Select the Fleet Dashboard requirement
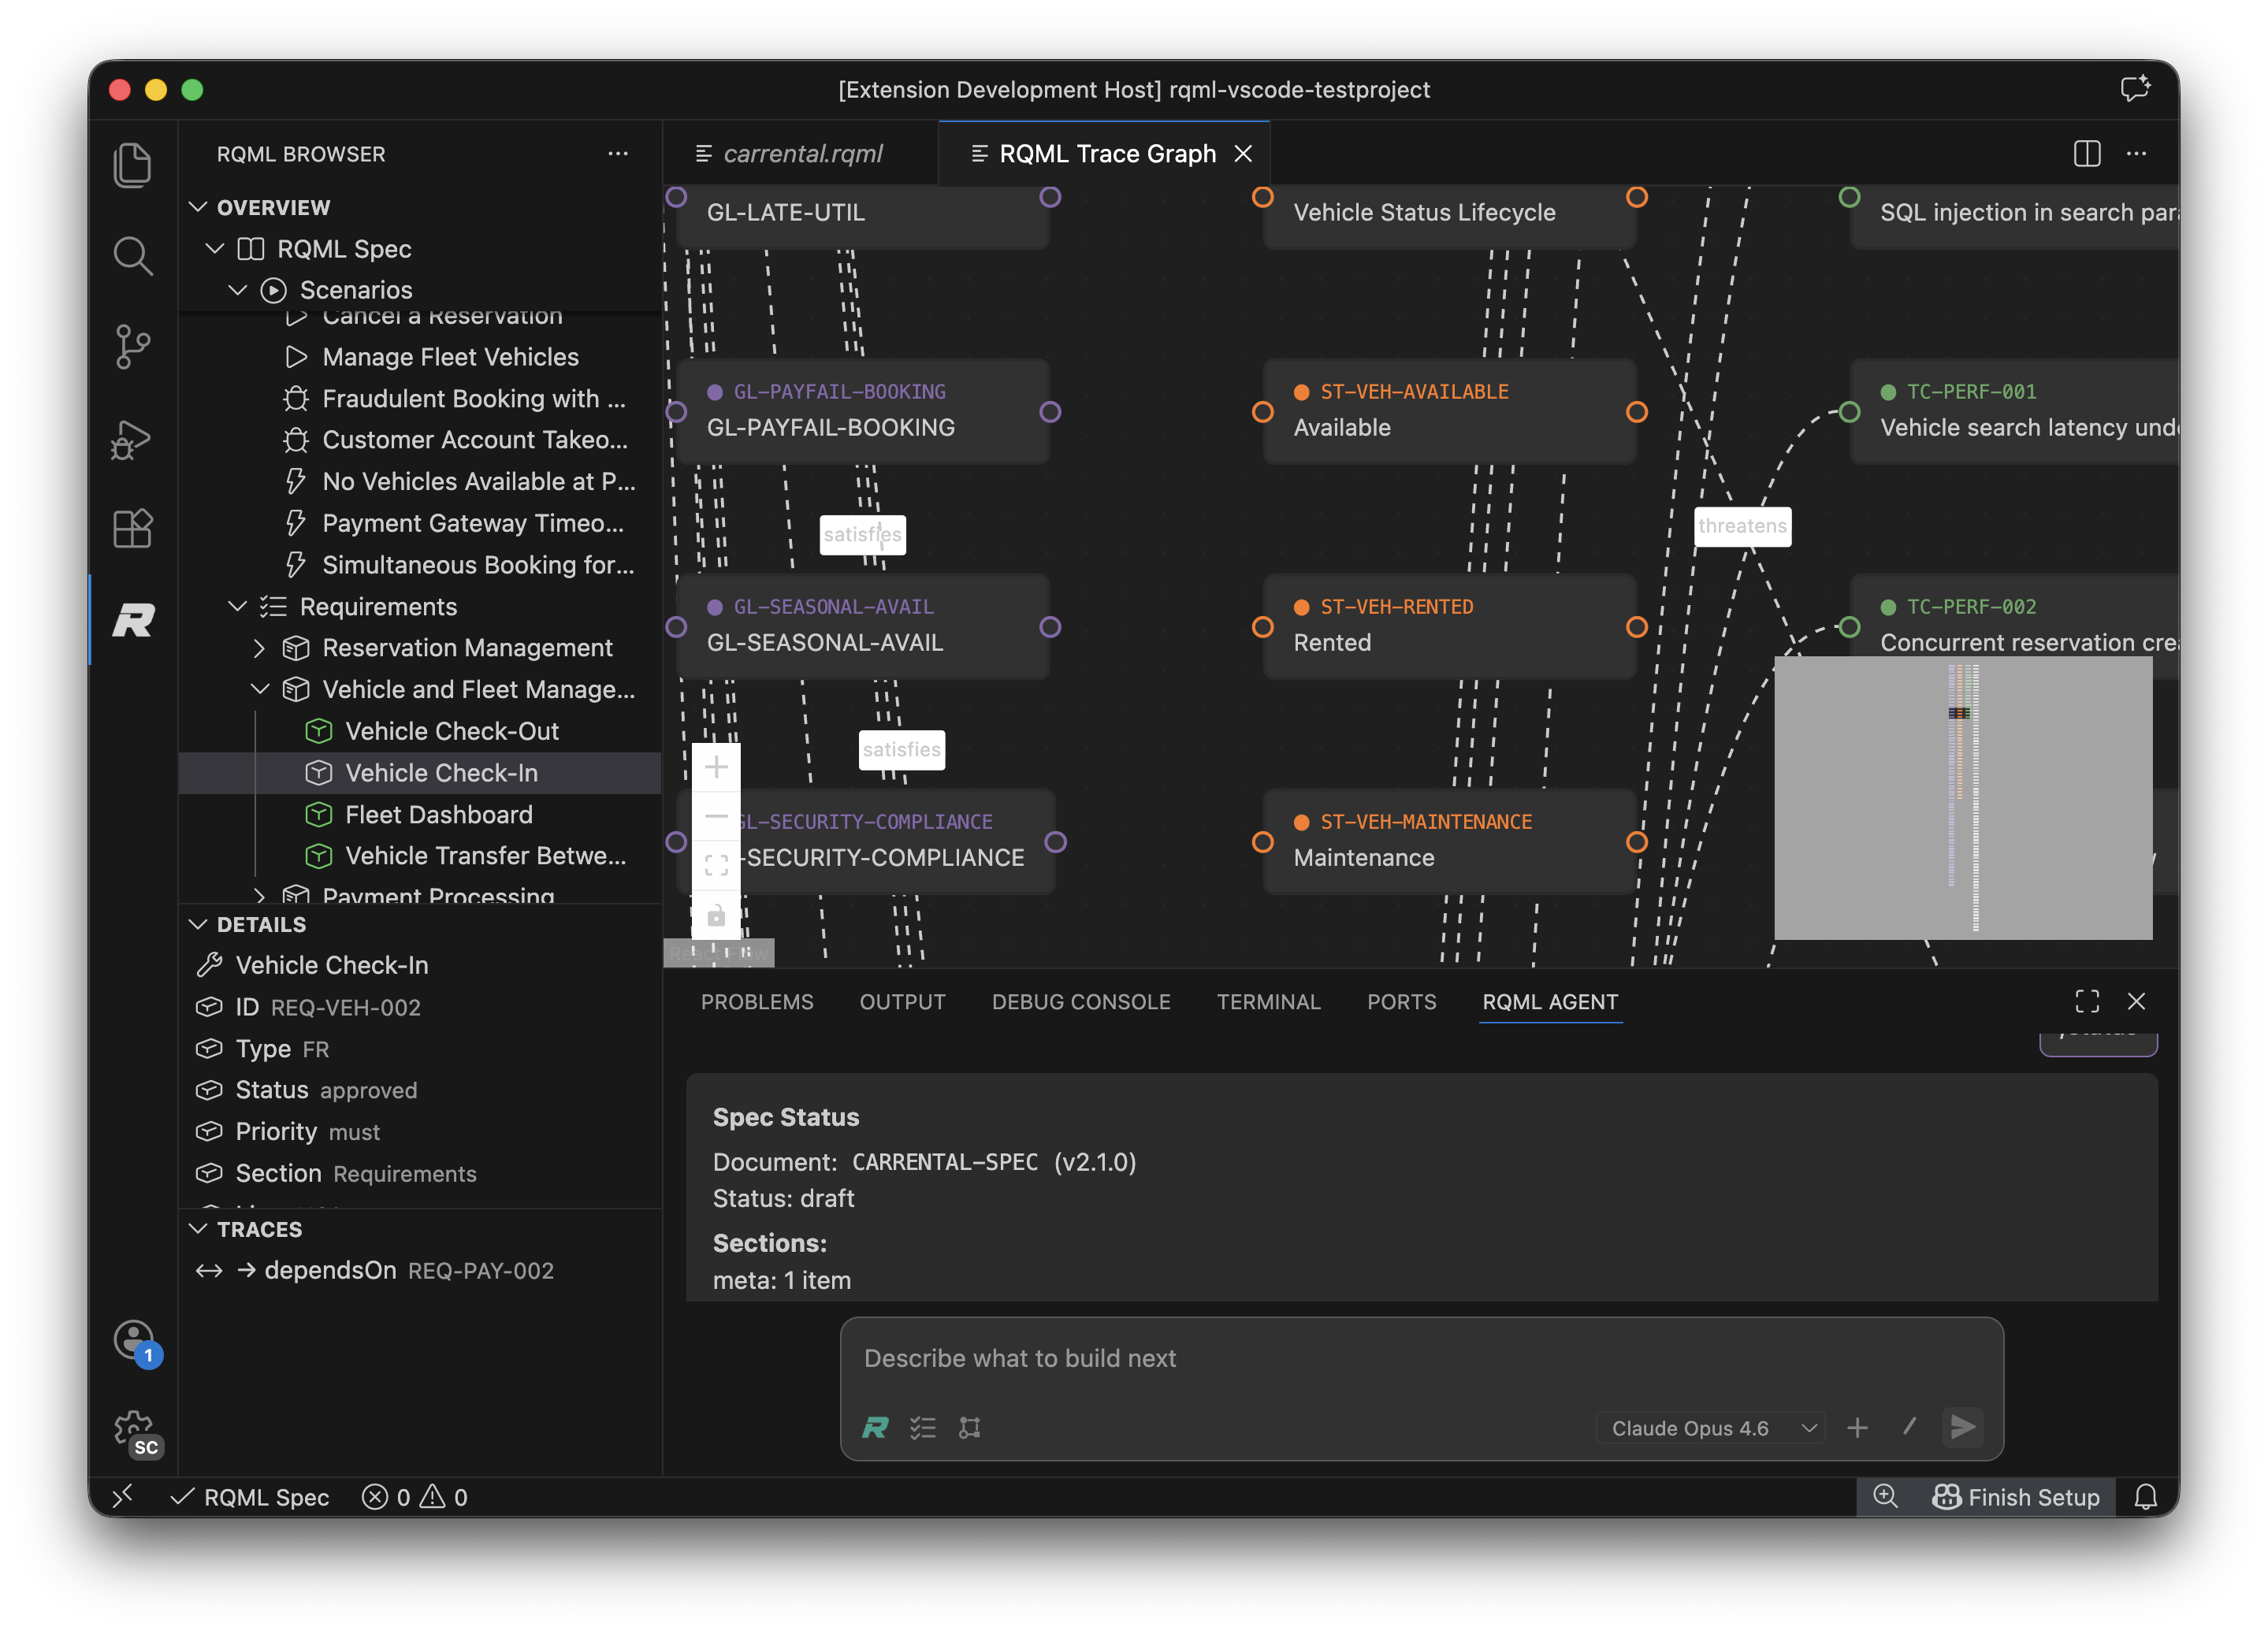 pos(438,815)
